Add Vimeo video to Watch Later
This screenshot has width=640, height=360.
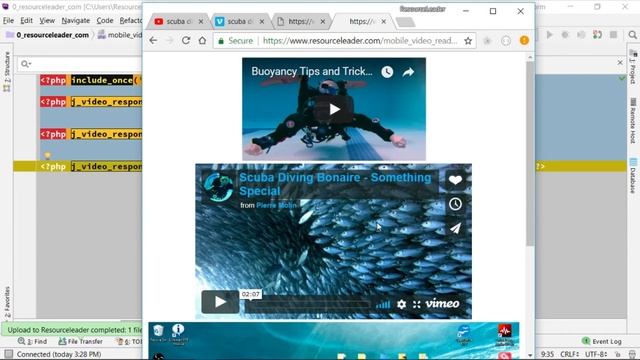pyautogui.click(x=455, y=204)
